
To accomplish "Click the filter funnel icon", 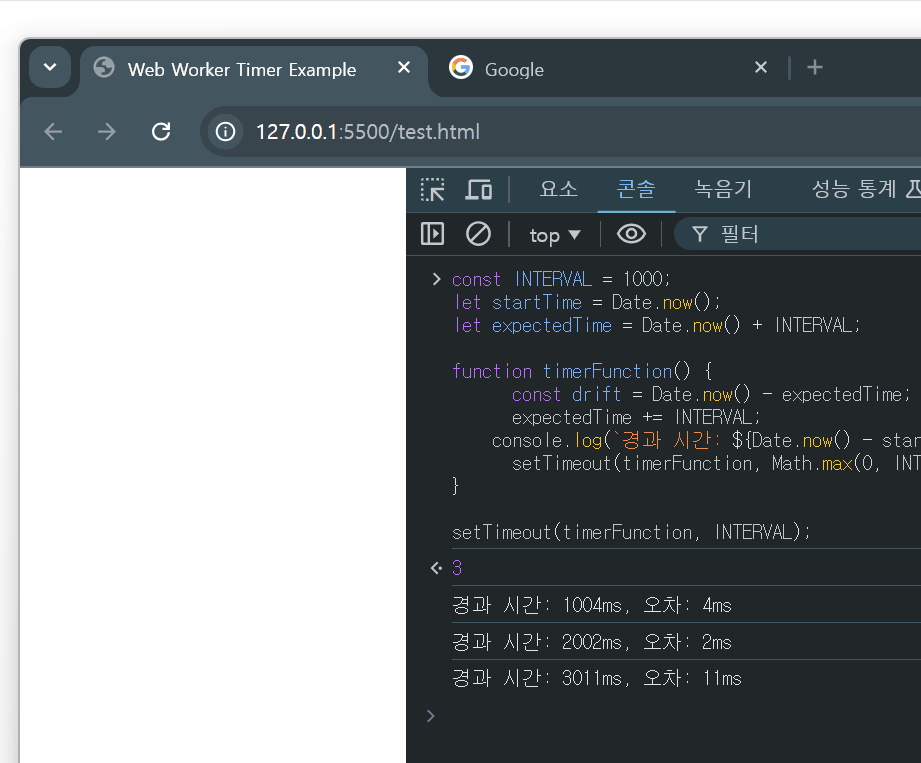I will (699, 234).
